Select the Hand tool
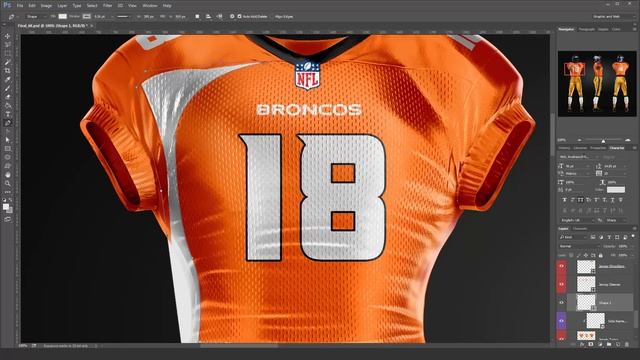 click(7, 175)
